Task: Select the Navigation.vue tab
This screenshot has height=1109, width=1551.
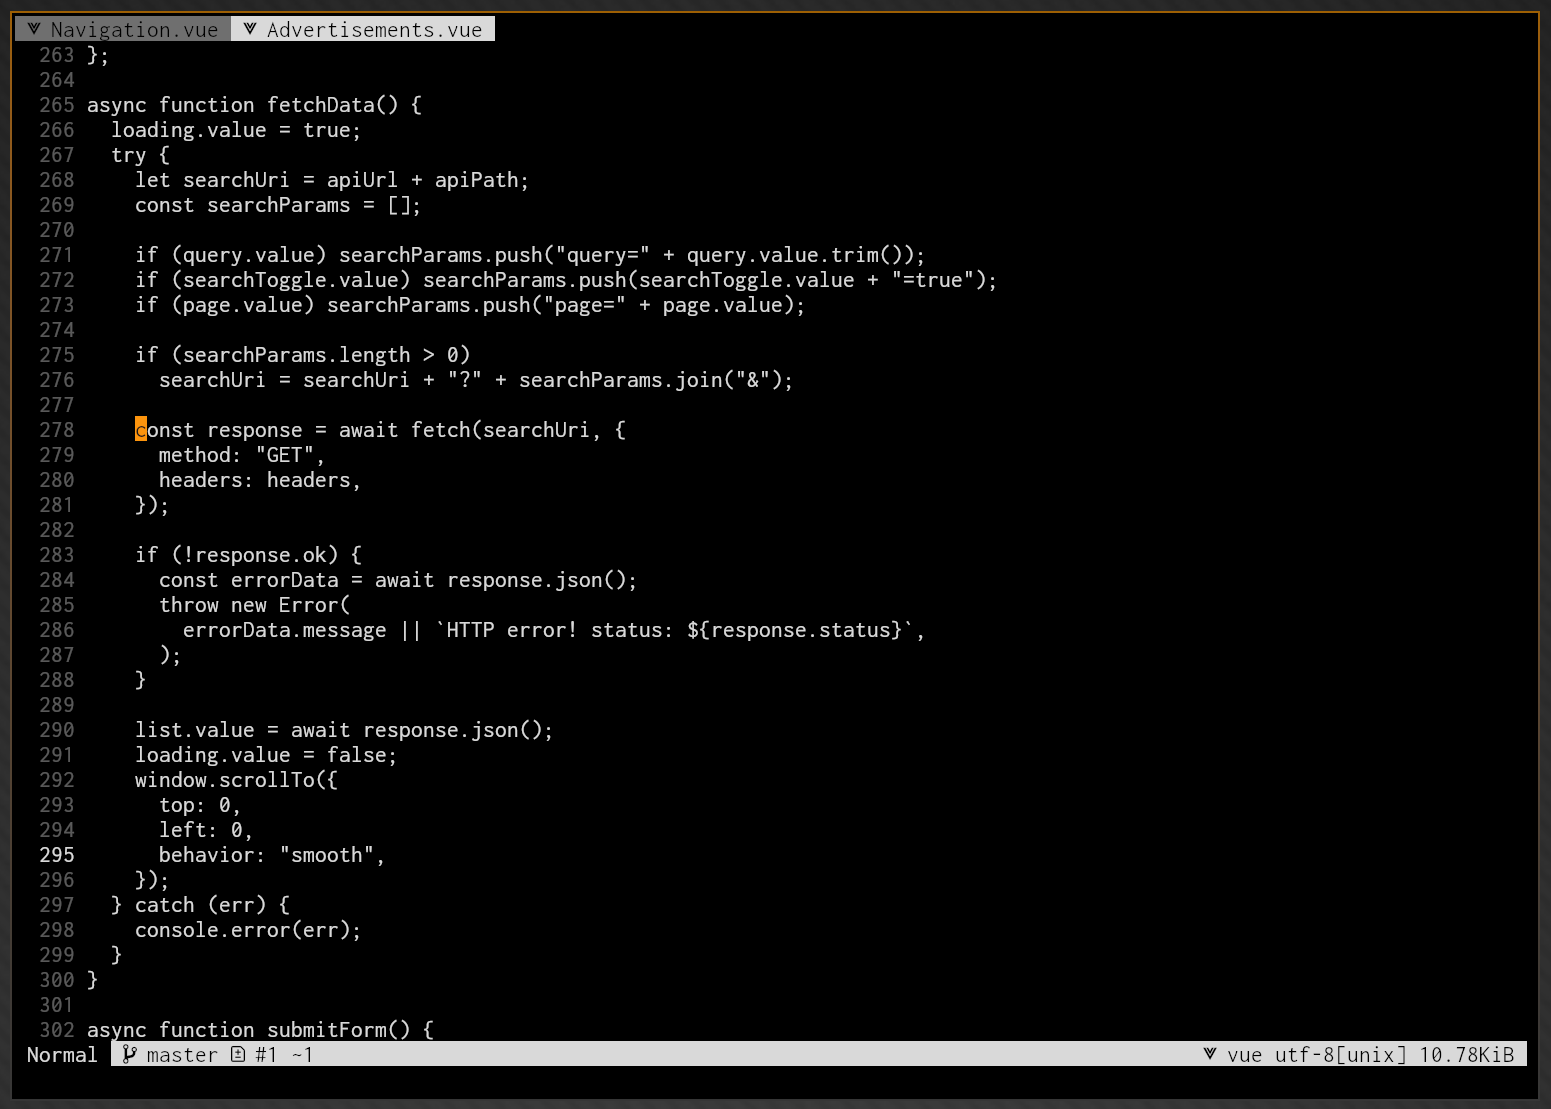Action: coord(135,29)
